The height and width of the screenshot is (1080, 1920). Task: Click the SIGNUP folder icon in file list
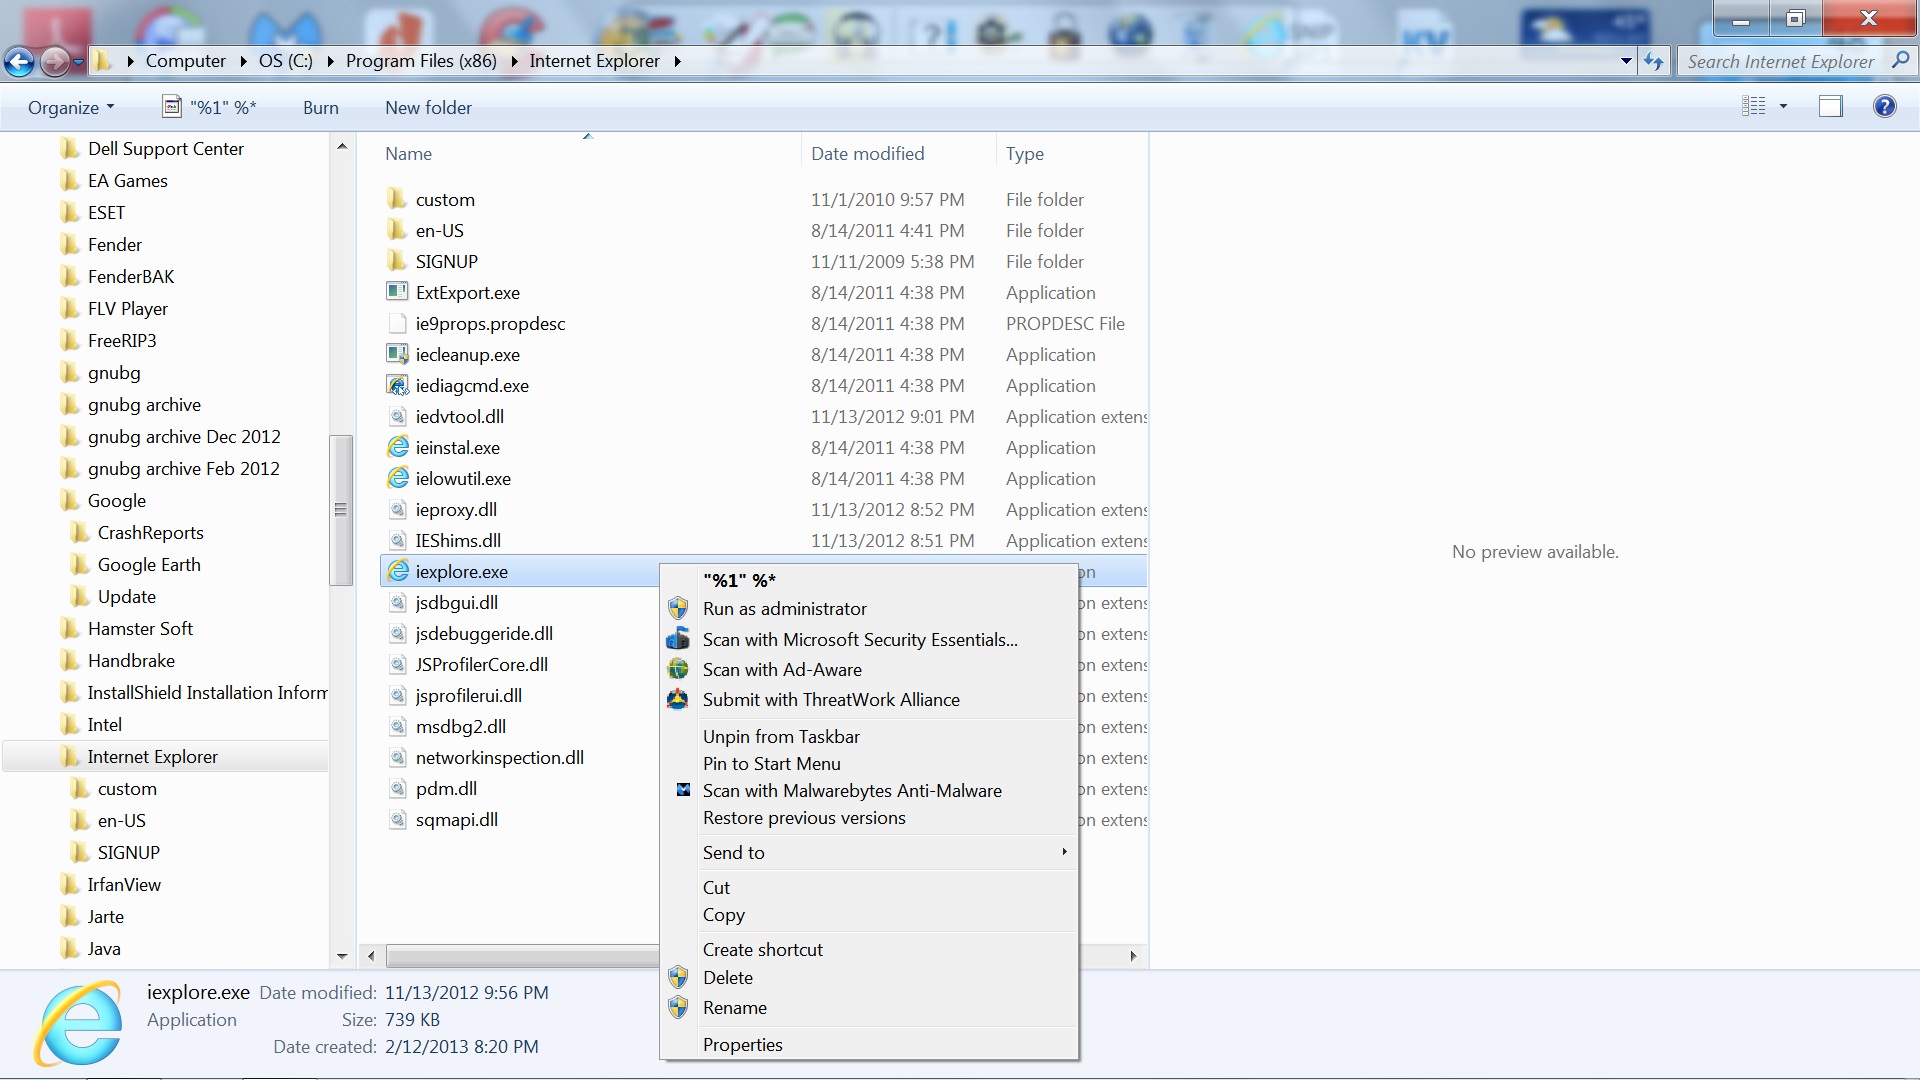point(398,261)
